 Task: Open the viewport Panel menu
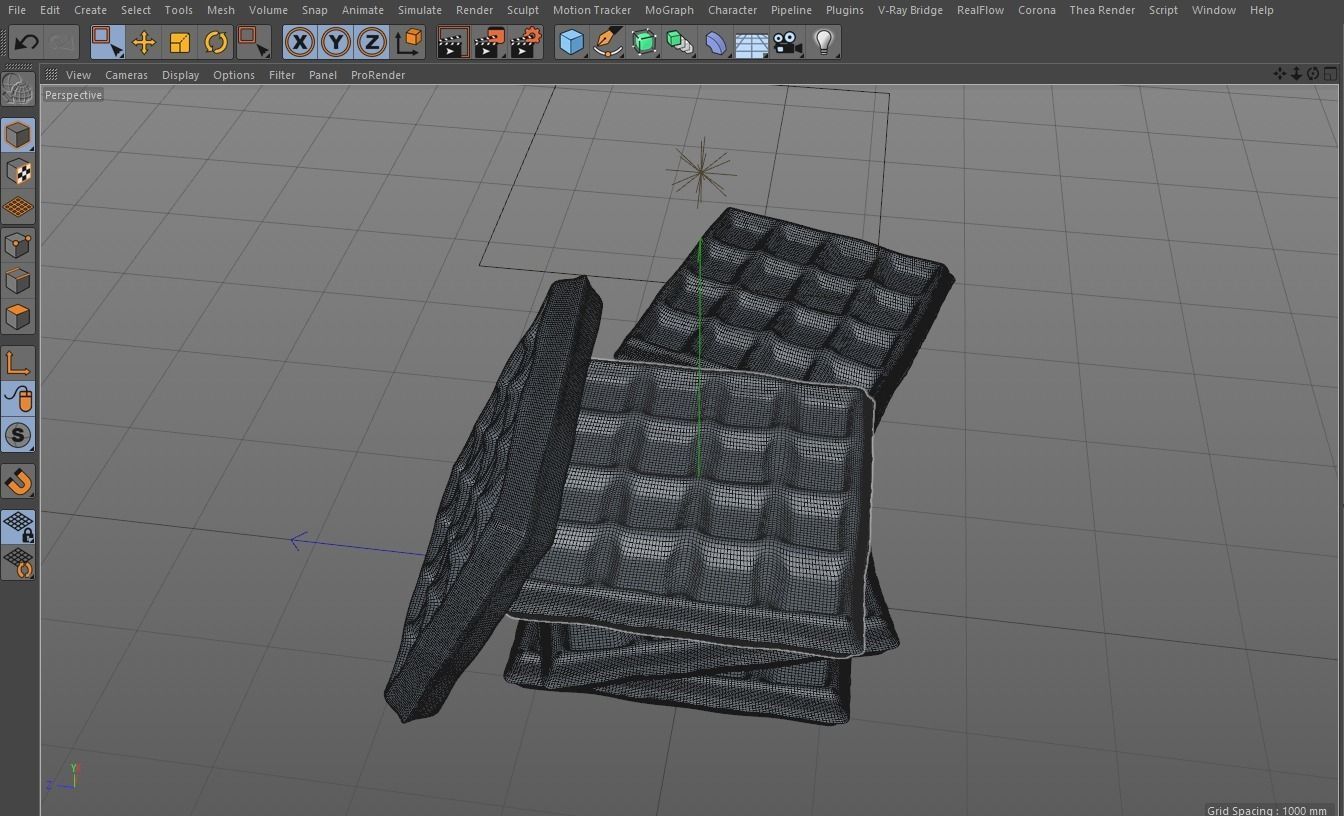click(323, 75)
